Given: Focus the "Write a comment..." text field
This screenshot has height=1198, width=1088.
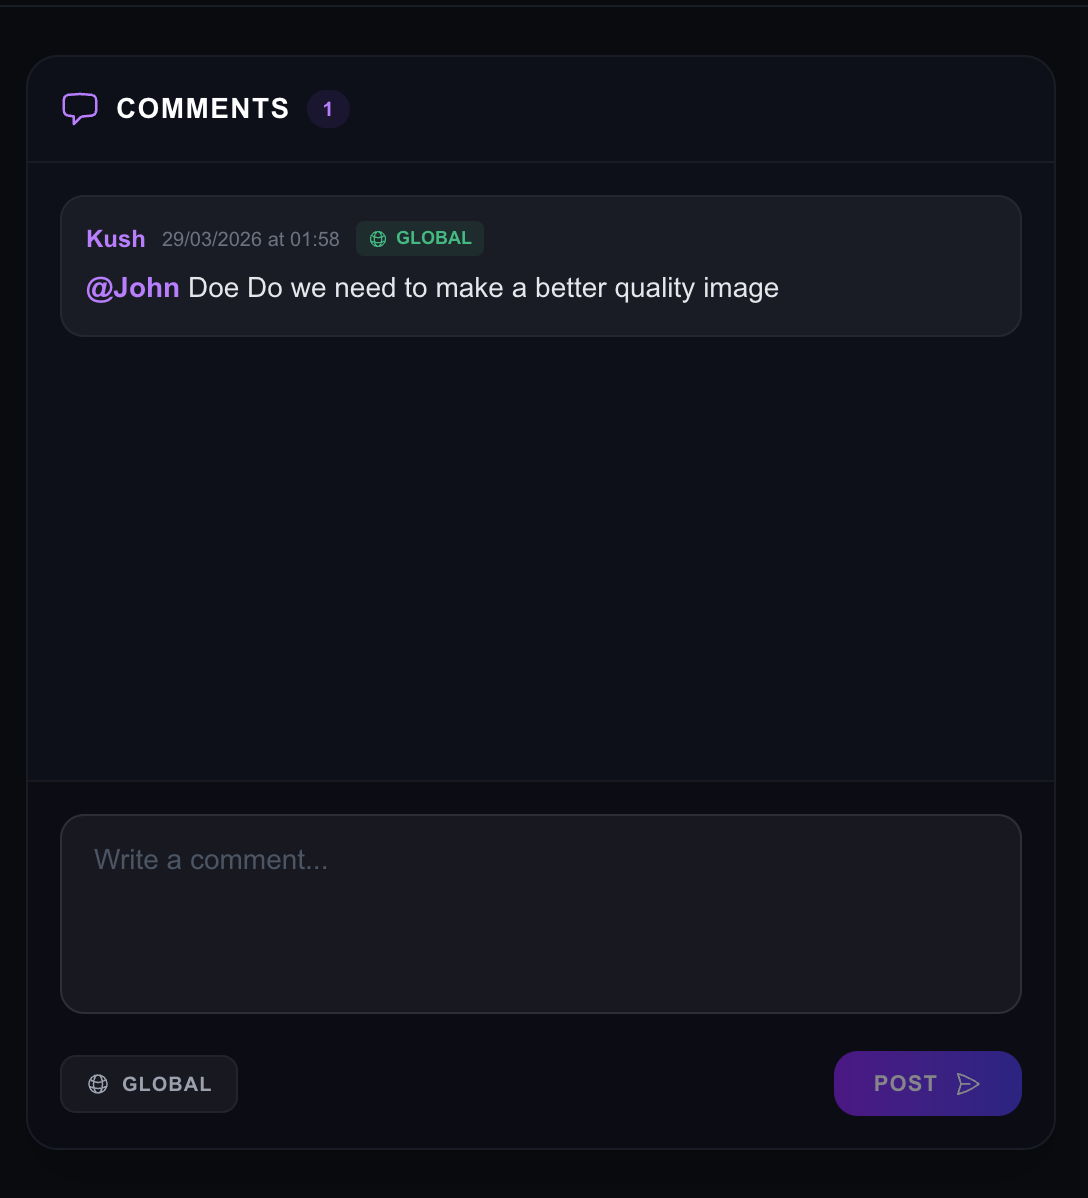Looking at the screenshot, I should pos(540,913).
